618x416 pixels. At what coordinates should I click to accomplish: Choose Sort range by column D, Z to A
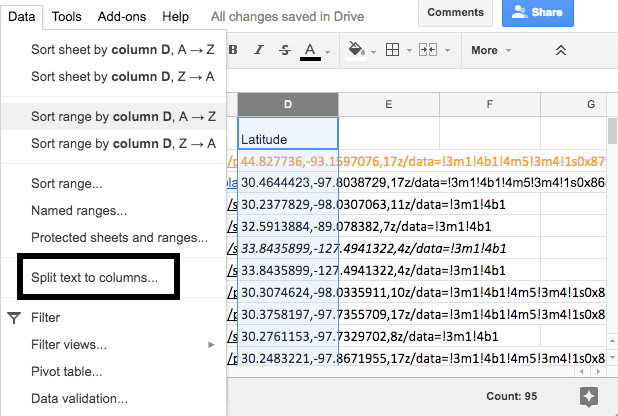[114, 144]
